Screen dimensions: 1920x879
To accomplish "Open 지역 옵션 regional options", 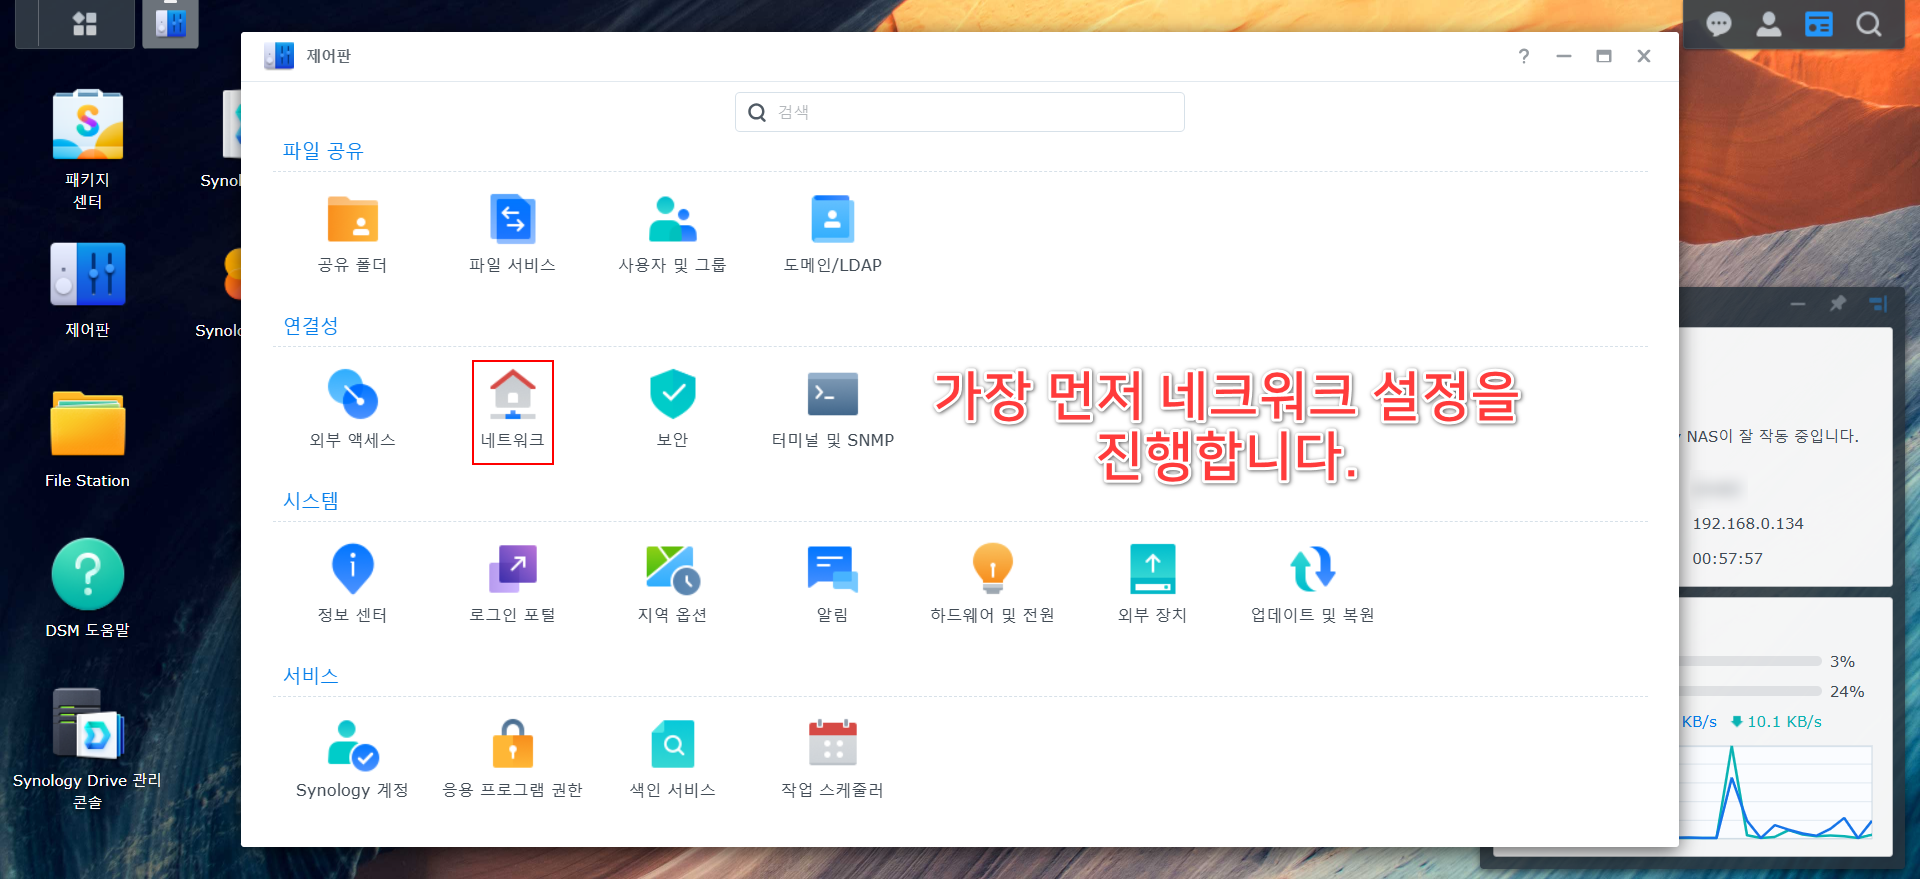I will point(672,586).
